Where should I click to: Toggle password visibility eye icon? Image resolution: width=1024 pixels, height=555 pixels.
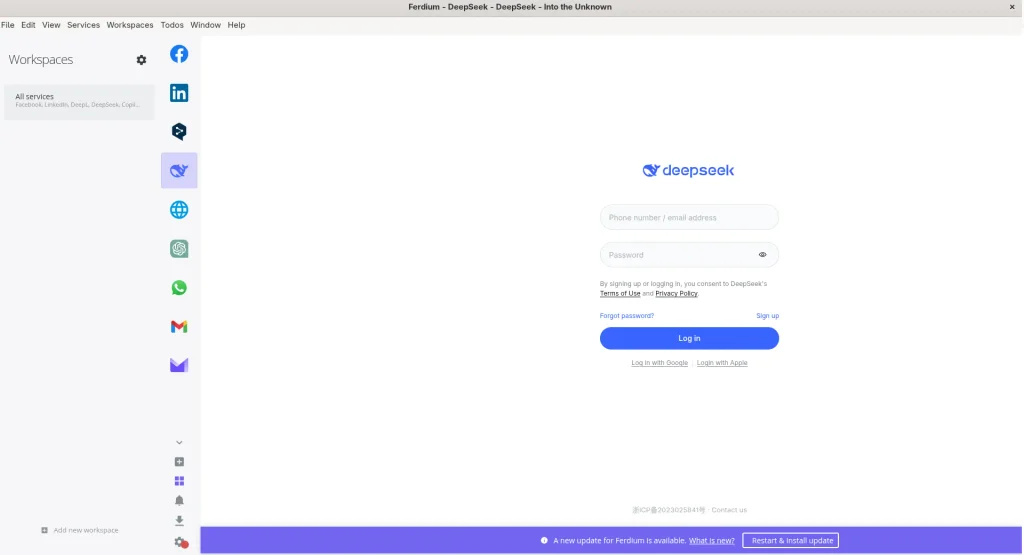(762, 255)
